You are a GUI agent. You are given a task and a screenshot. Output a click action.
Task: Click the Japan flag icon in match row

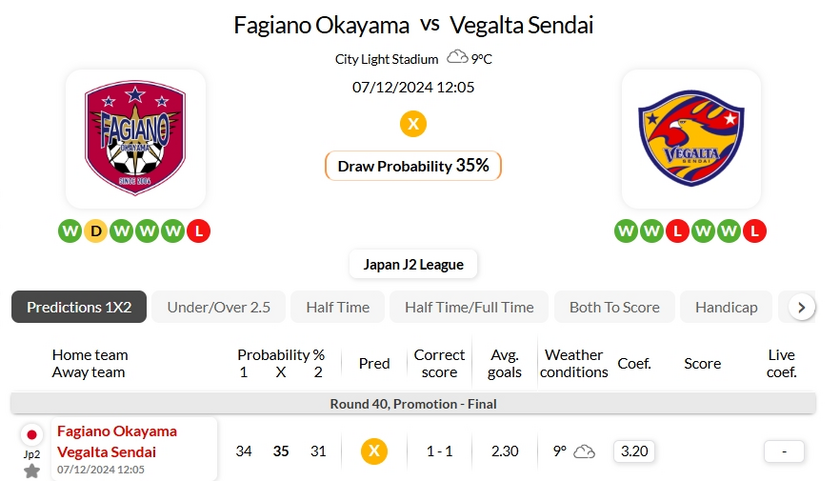click(32, 435)
